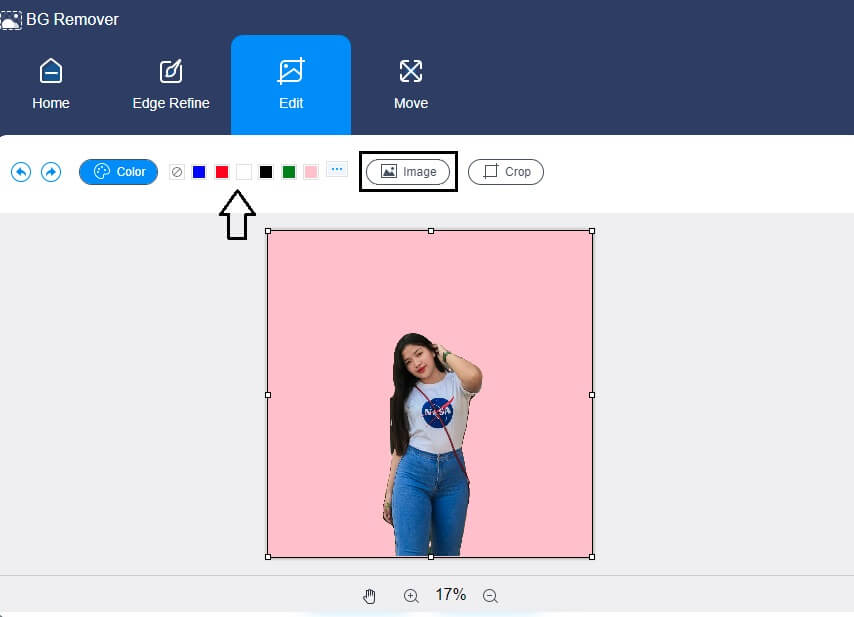854x617 pixels.
Task: Select the Undo arrow icon
Action: (x=21, y=172)
